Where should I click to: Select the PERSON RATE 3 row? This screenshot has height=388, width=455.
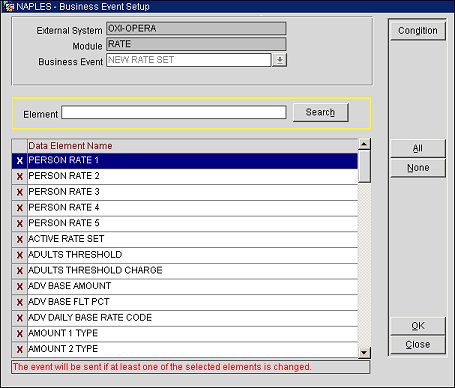192,192
